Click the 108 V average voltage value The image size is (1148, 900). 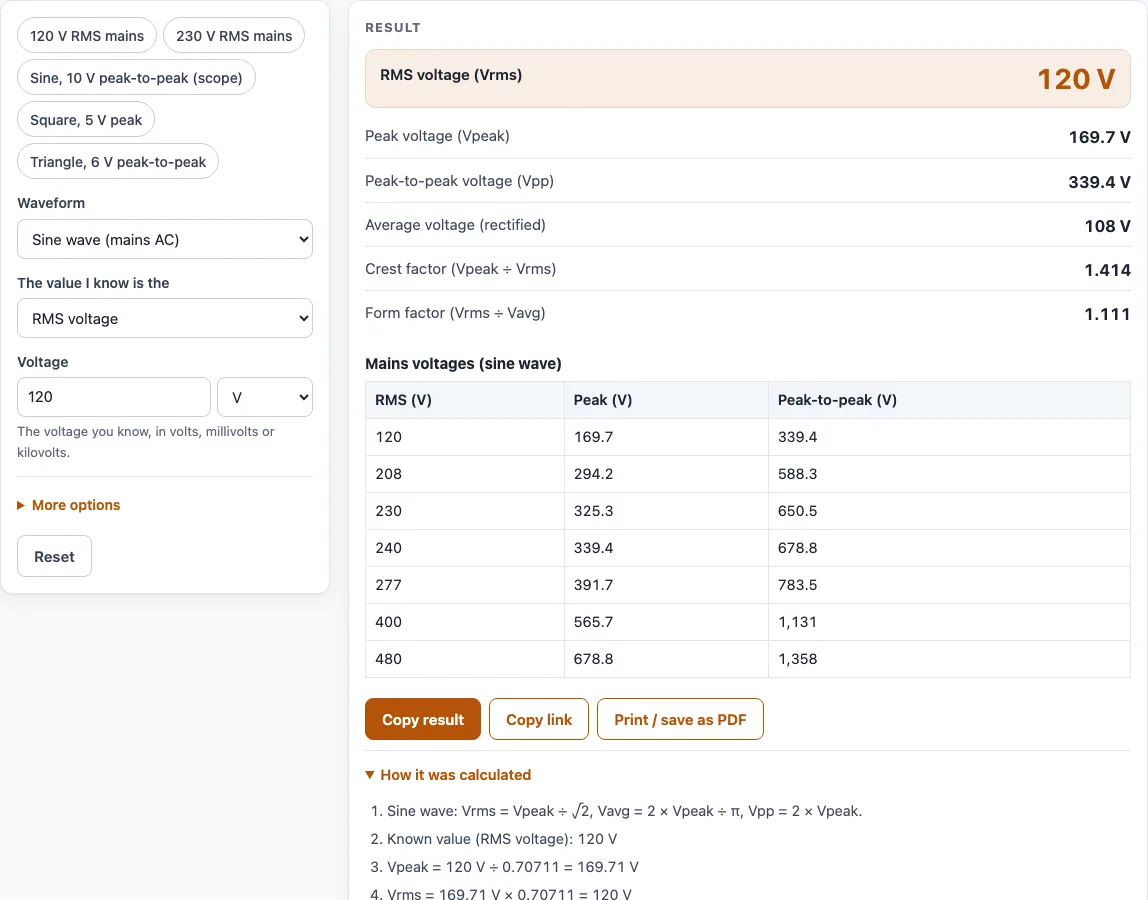[x=1108, y=226]
